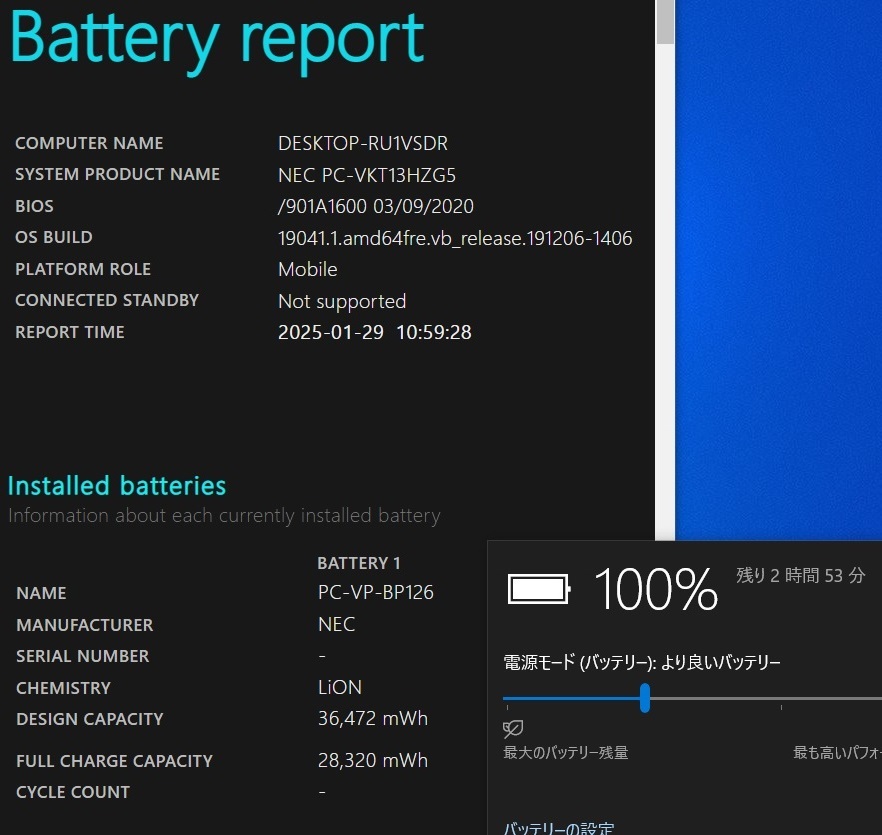Click the battery icon in the power flyout
This screenshot has width=882, height=835.
tap(539, 589)
